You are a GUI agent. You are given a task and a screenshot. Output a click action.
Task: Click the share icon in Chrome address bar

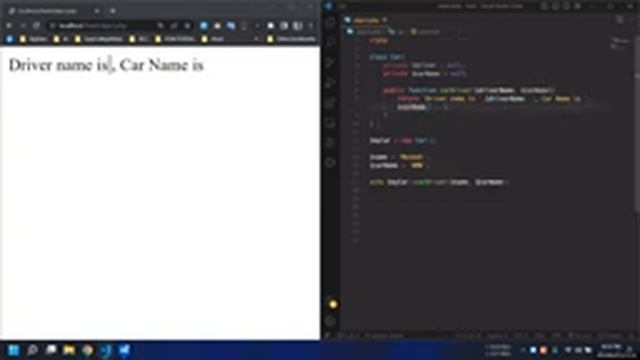tap(174, 26)
